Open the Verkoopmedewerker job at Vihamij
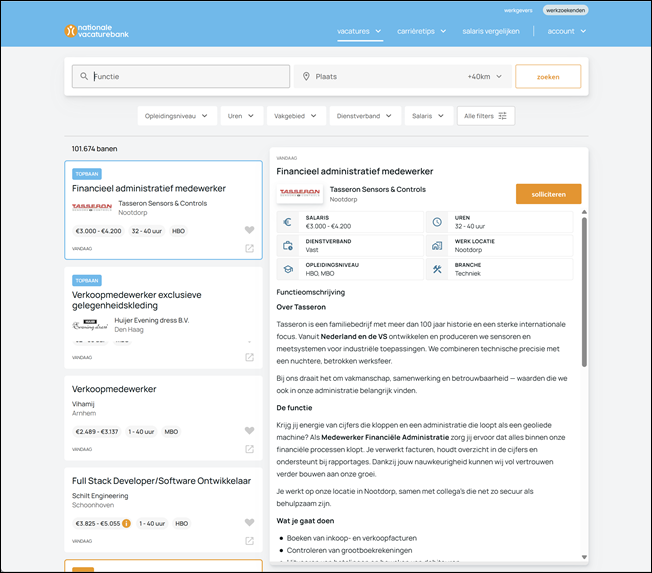The width and height of the screenshot is (652, 573). [114, 389]
